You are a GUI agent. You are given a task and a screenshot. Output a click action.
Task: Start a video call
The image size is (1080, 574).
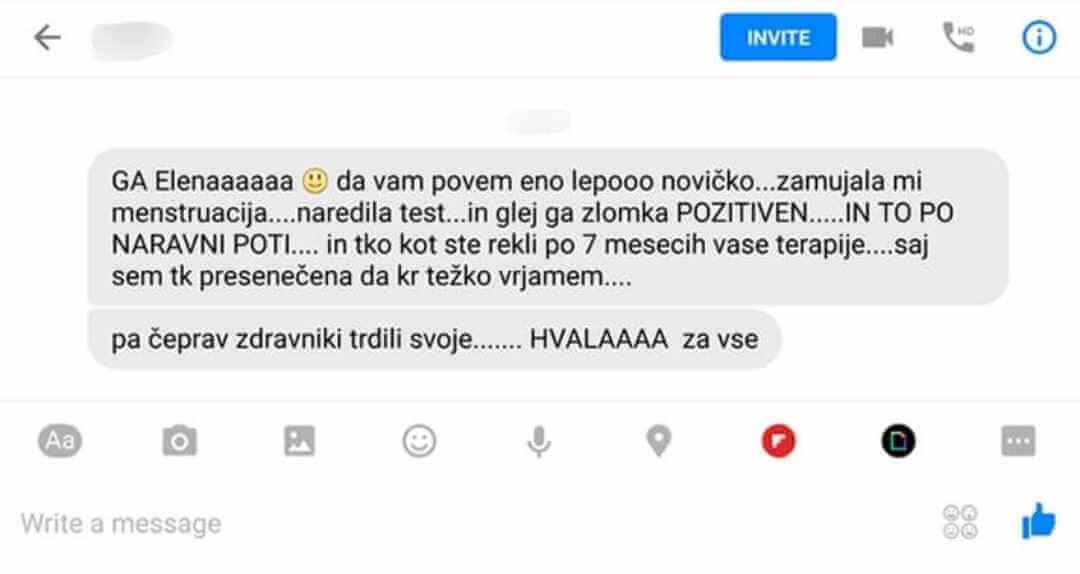(878, 37)
